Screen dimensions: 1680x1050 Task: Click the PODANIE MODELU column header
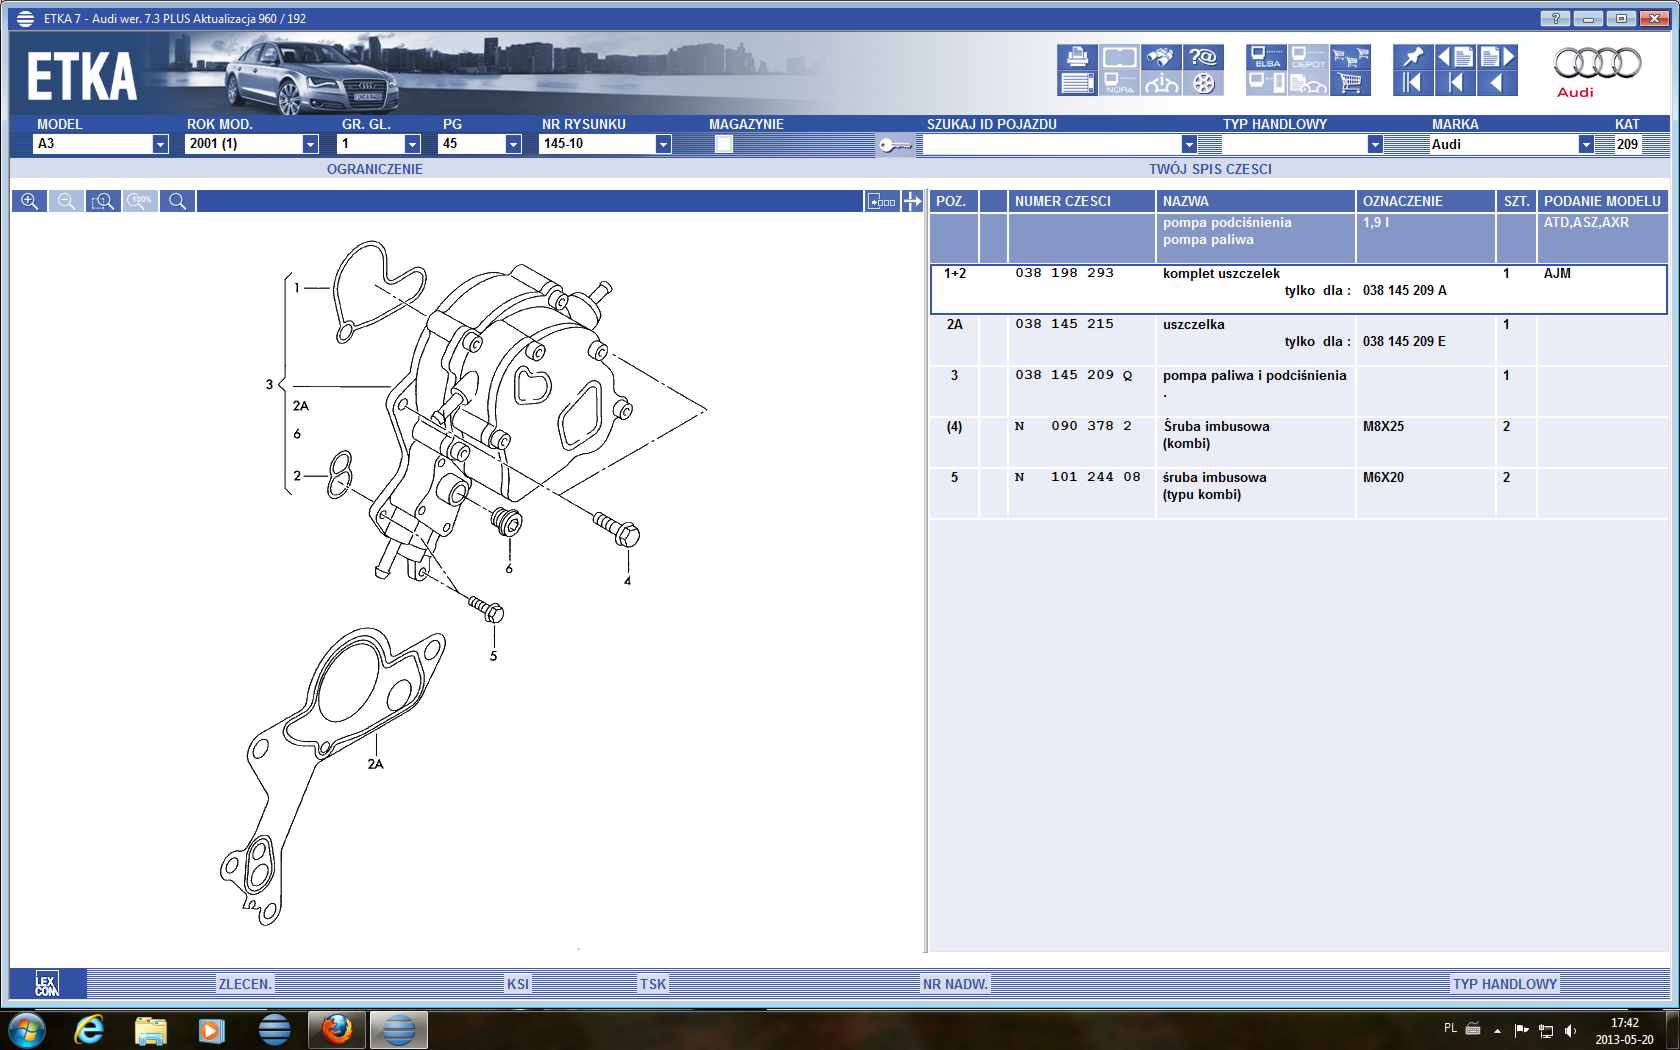(1602, 201)
